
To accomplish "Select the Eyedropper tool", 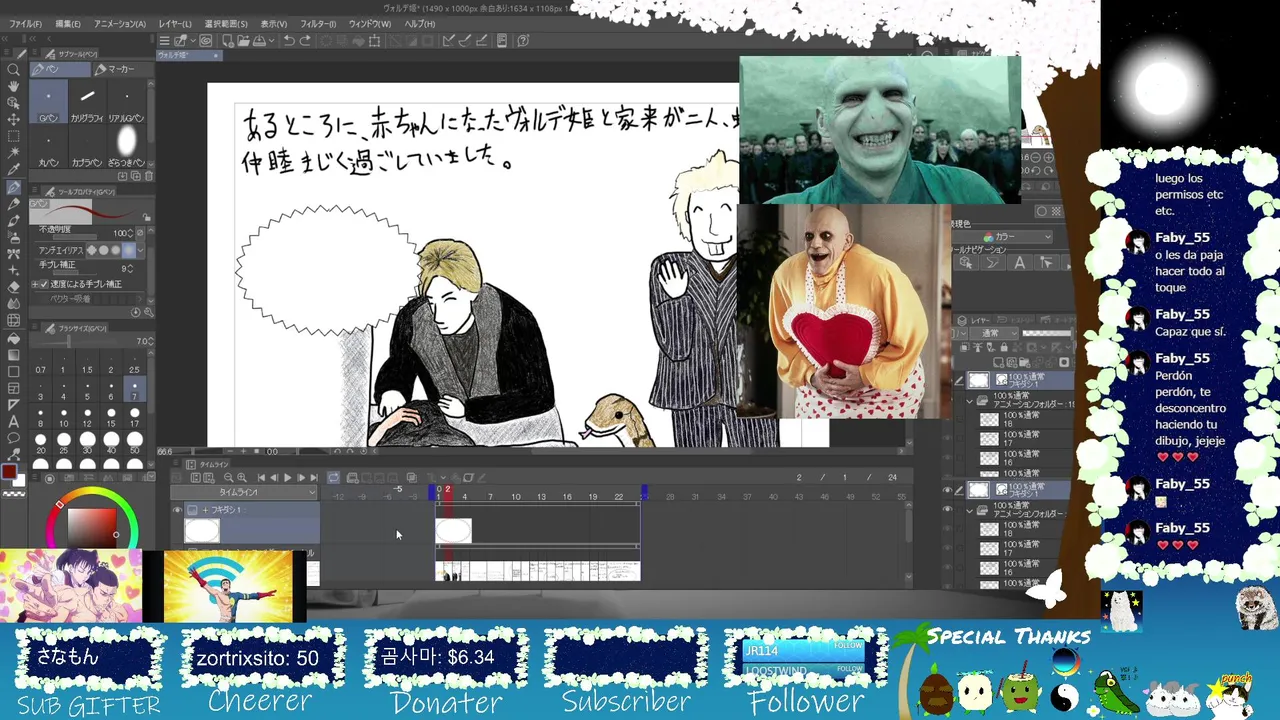I will click(13, 171).
